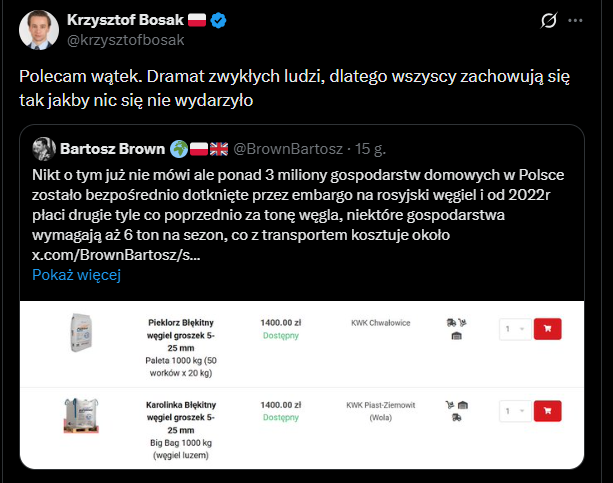Click Bartosz Brown's small avatar
613x483 pixels.
tap(43, 149)
